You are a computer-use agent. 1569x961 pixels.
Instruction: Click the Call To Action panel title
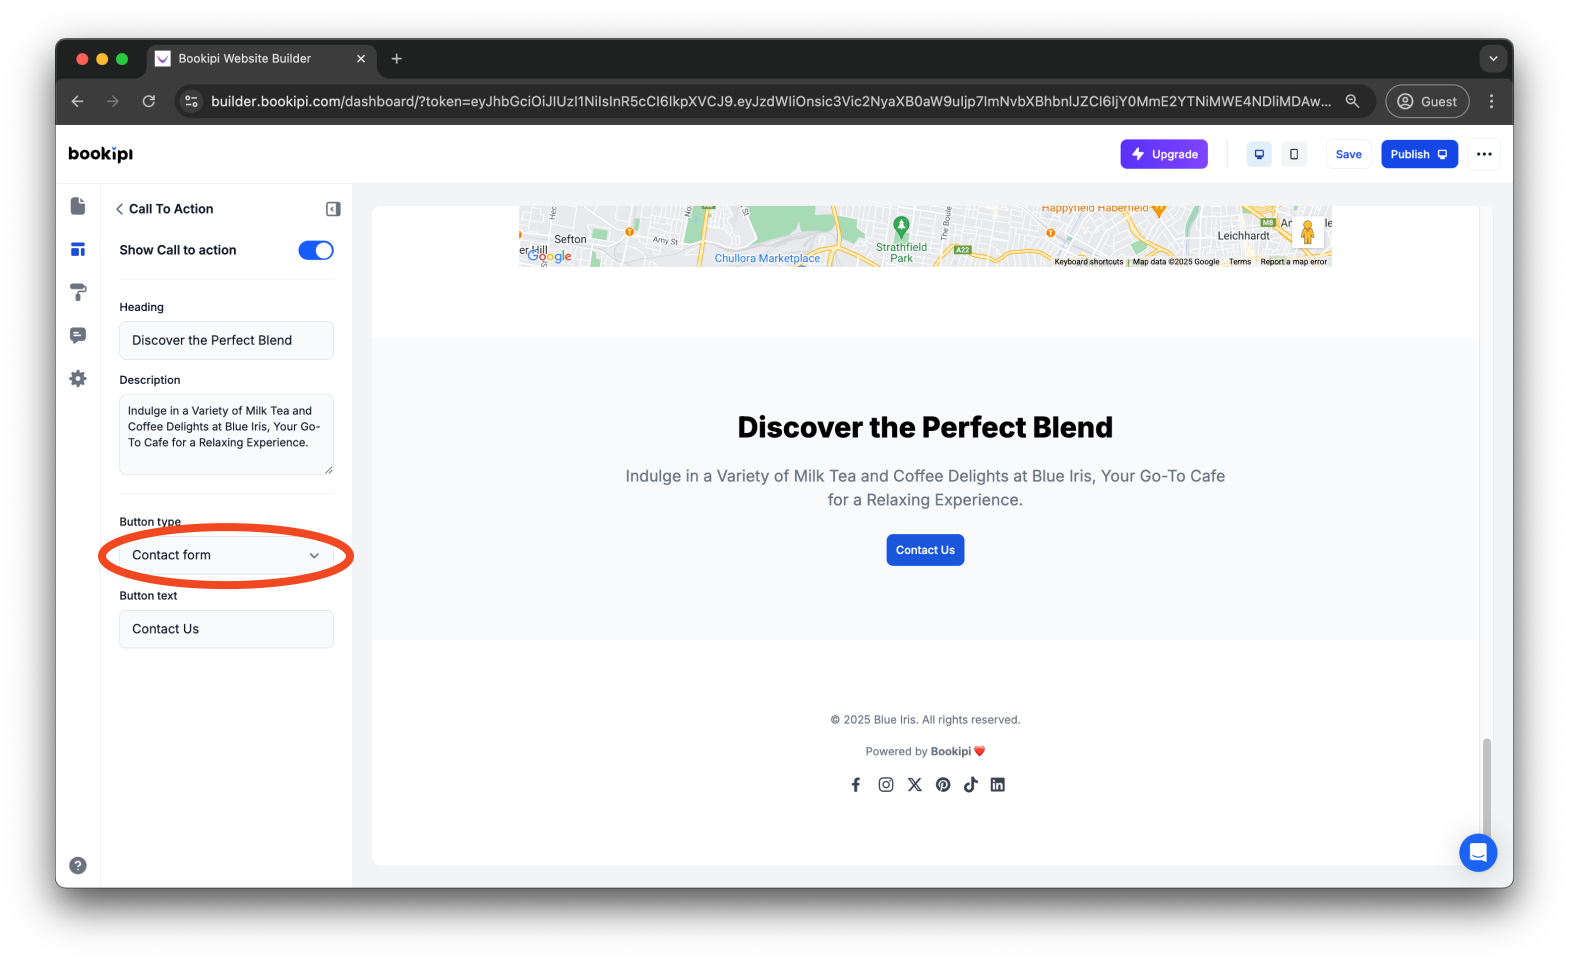pos(171,209)
